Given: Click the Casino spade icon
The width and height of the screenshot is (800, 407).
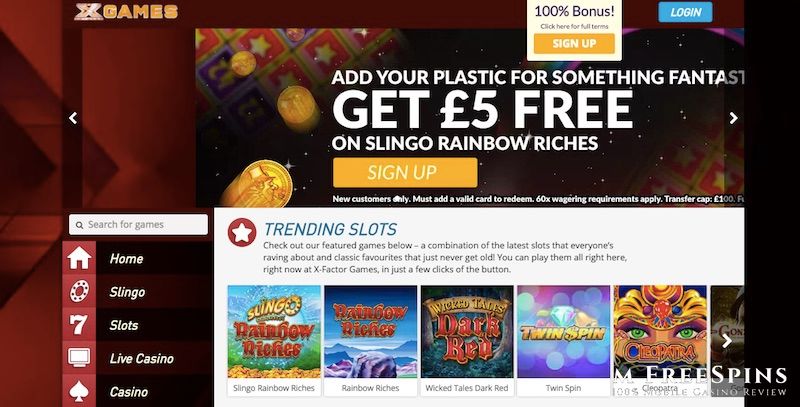Looking at the screenshot, I should point(79,391).
